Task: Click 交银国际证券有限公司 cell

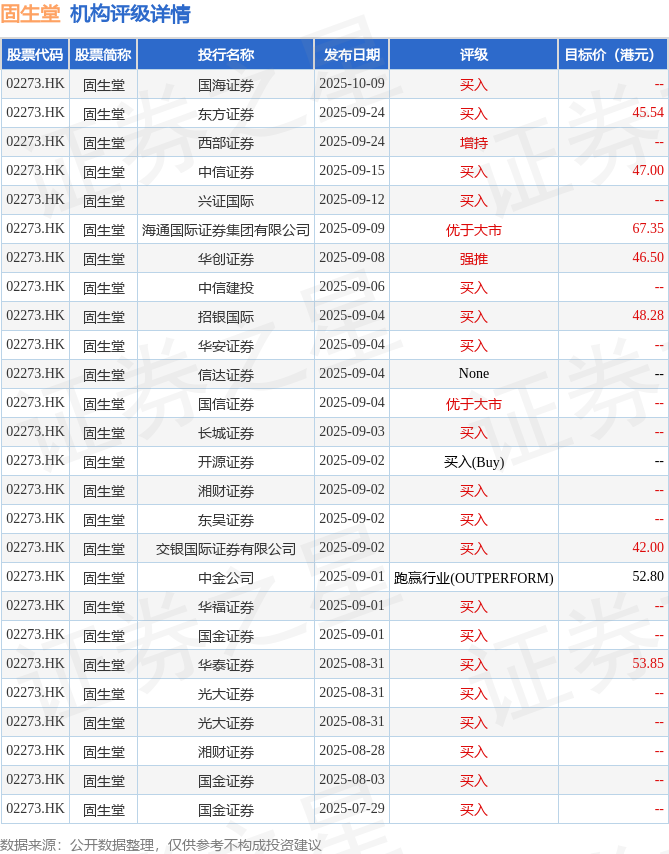Action: 226,549
